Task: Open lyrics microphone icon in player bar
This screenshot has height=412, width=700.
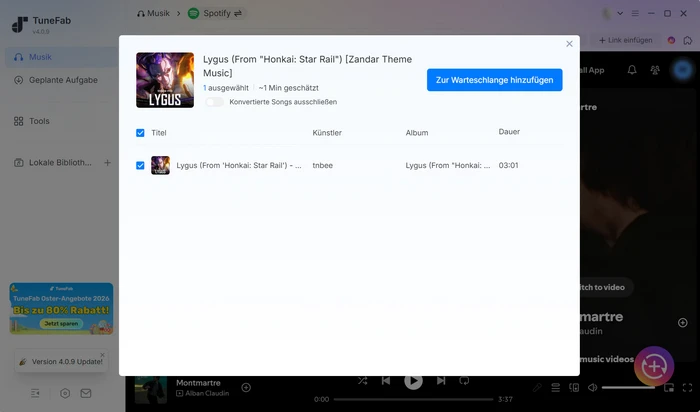Action: [537, 387]
